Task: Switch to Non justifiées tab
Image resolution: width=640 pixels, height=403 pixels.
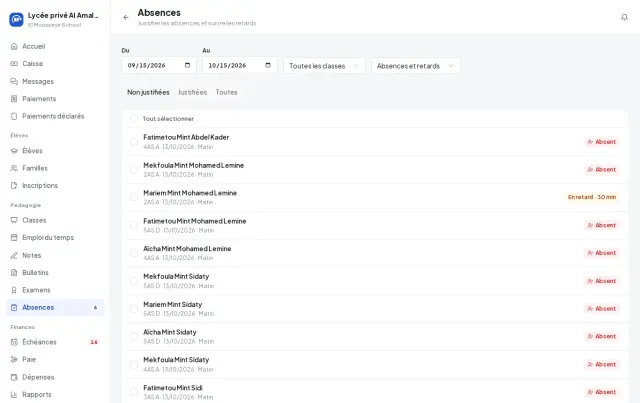Action: click(x=148, y=92)
